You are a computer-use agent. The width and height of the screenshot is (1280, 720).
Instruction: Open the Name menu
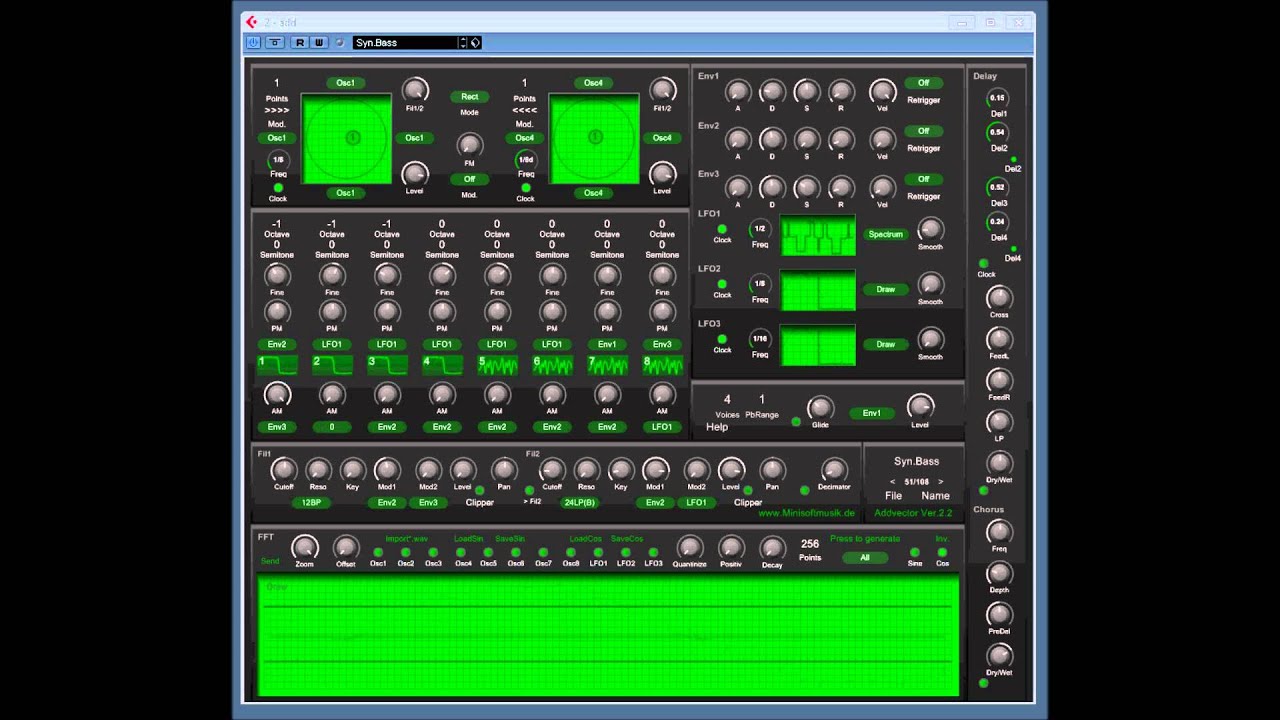(x=935, y=496)
